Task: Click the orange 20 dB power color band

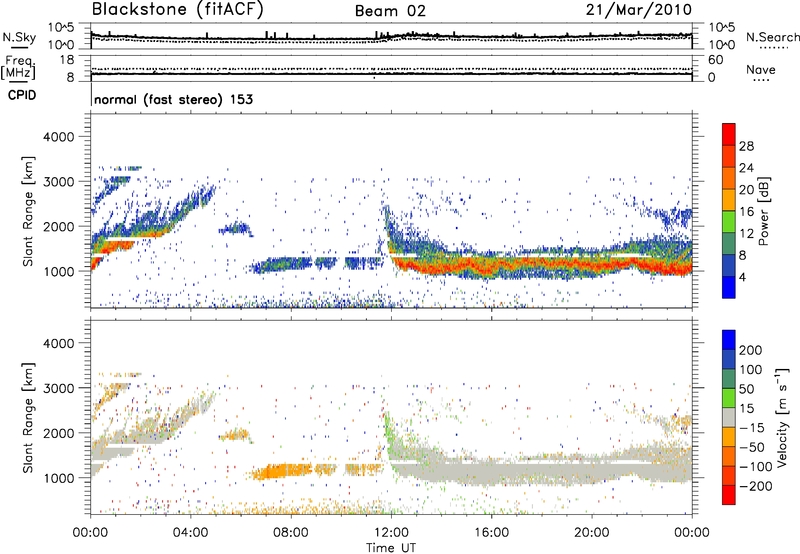Action: pos(729,178)
